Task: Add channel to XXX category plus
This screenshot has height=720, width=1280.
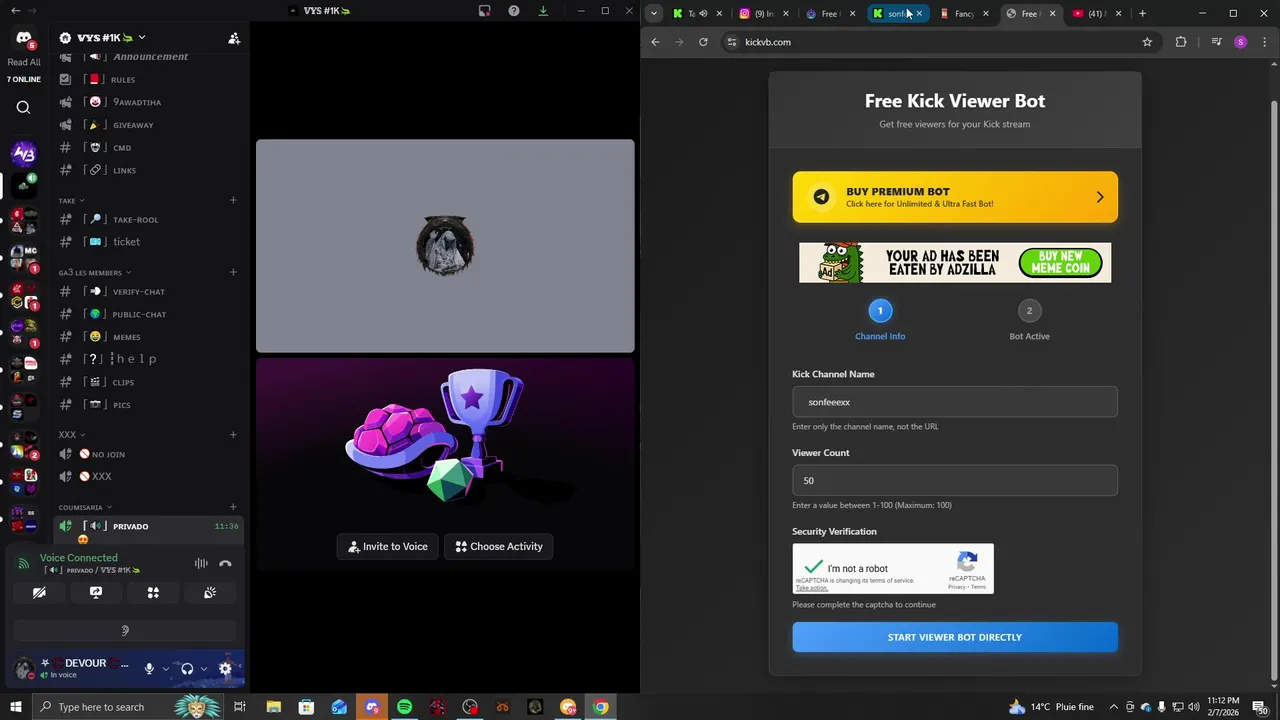Action: pyautogui.click(x=233, y=435)
